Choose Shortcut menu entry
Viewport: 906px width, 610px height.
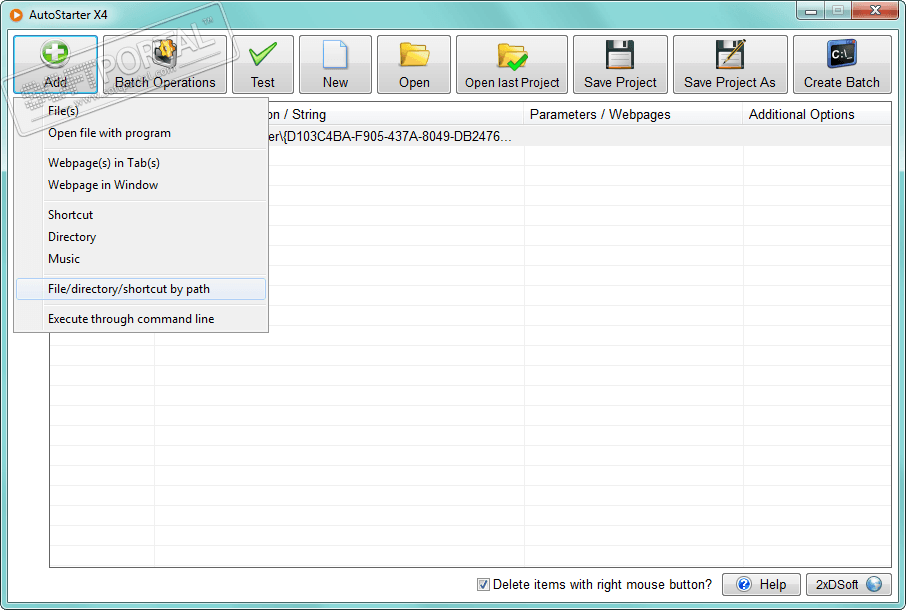pos(141,215)
